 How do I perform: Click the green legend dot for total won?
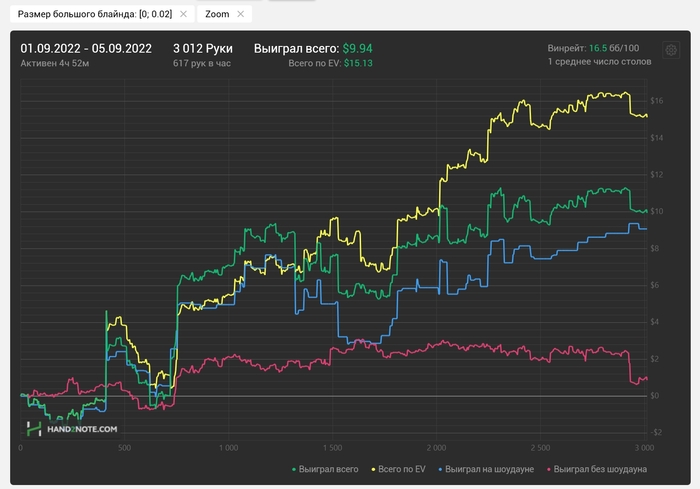[294, 470]
